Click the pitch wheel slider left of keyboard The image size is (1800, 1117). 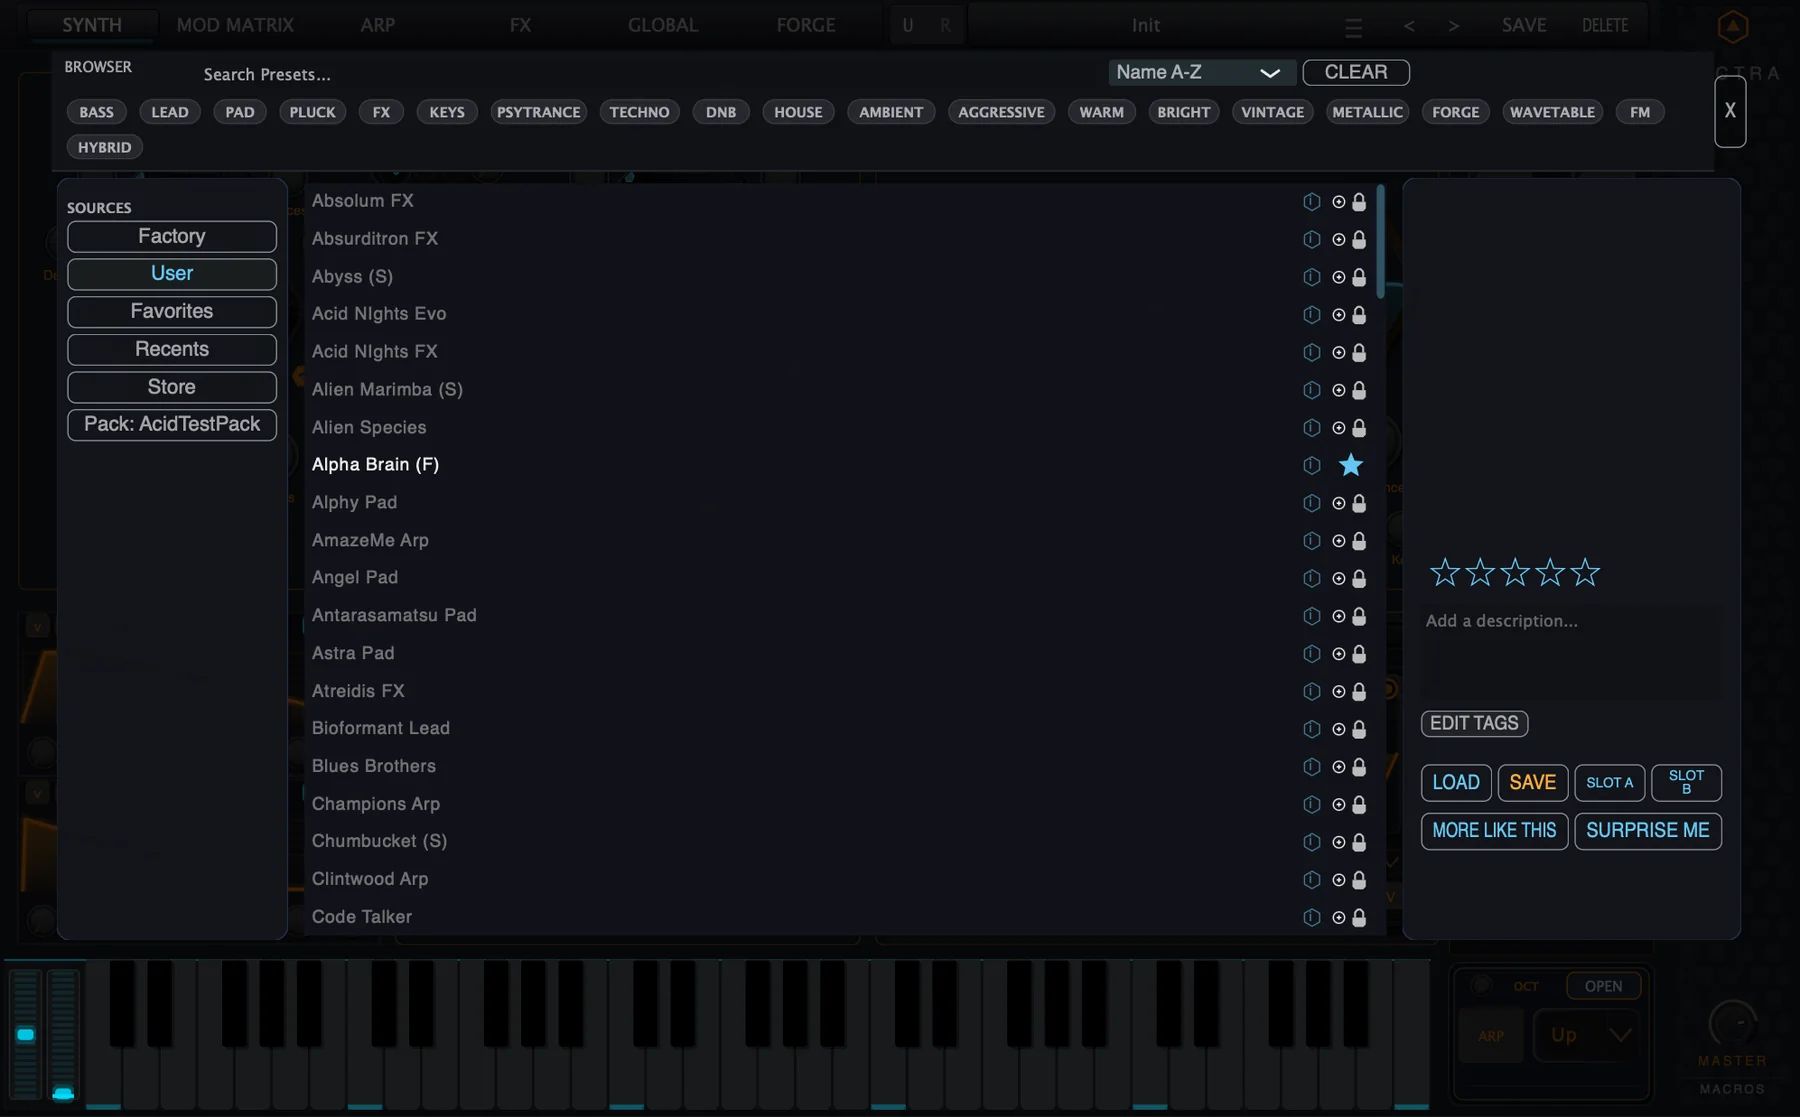[x=26, y=1034]
